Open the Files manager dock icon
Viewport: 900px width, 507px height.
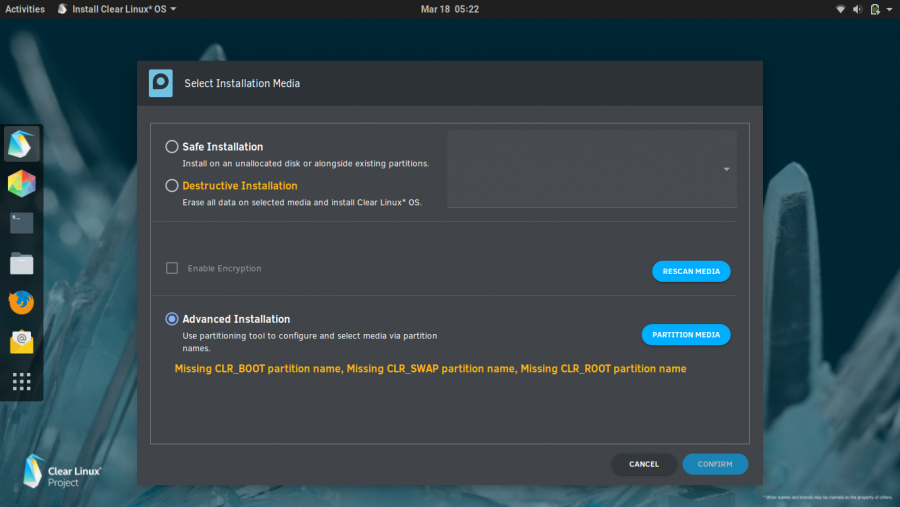pos(22,264)
